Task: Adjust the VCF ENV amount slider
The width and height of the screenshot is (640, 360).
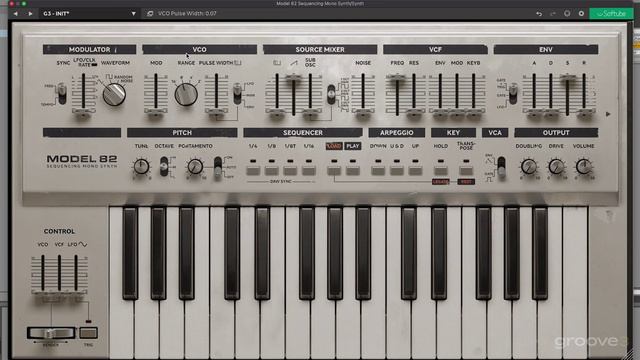Action: pos(440,112)
